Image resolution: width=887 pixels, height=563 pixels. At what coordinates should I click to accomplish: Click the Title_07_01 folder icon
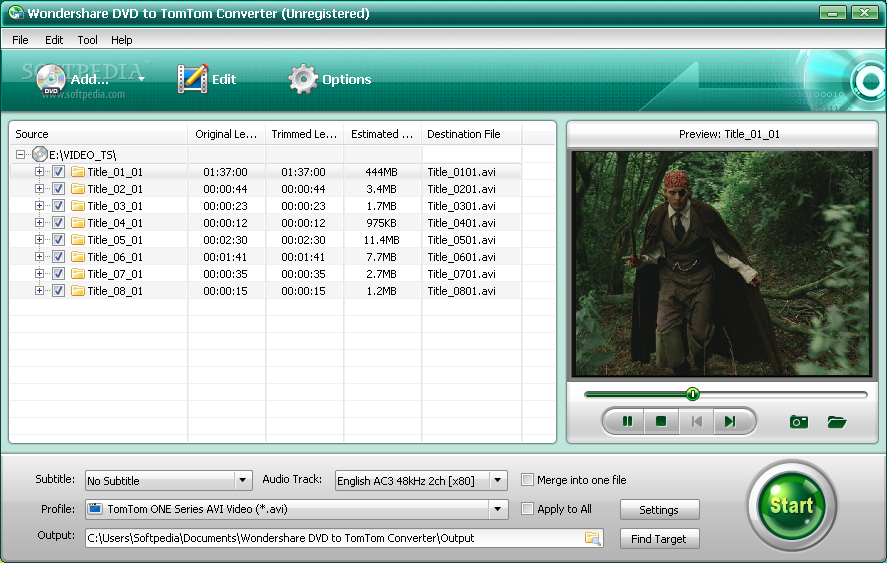click(x=77, y=273)
